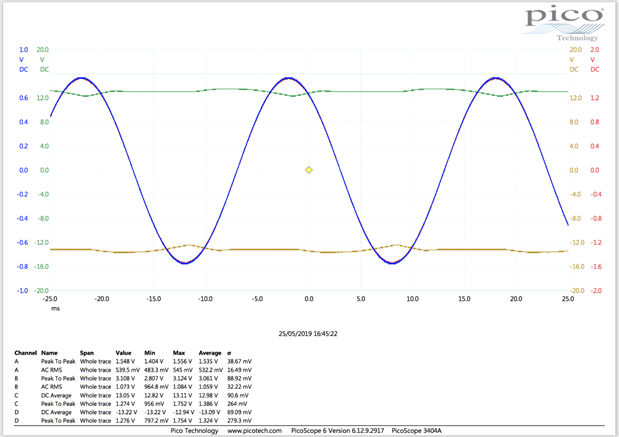The image size is (619, 437).
Task: Click the green channel B DC coupling label
Action: pos(43,70)
